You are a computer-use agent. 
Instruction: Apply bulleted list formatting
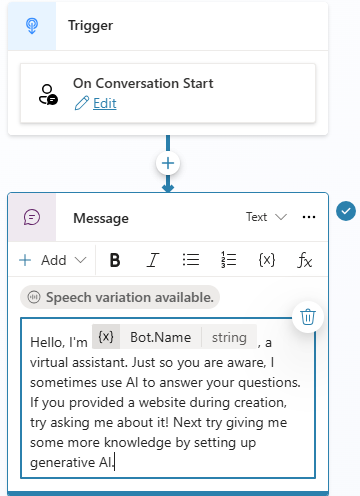point(191,260)
